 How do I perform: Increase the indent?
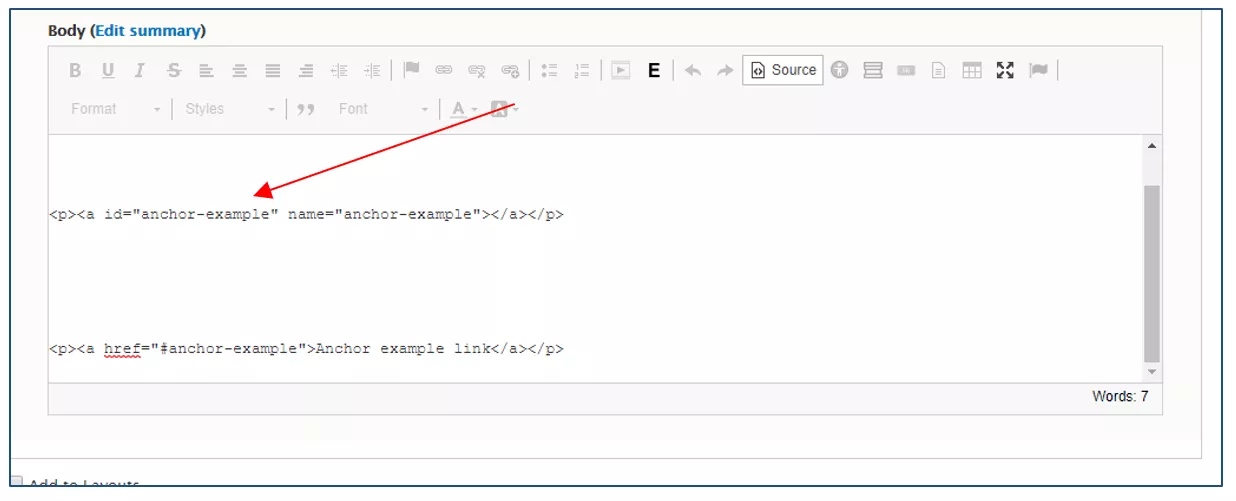pyautogui.click(x=372, y=70)
